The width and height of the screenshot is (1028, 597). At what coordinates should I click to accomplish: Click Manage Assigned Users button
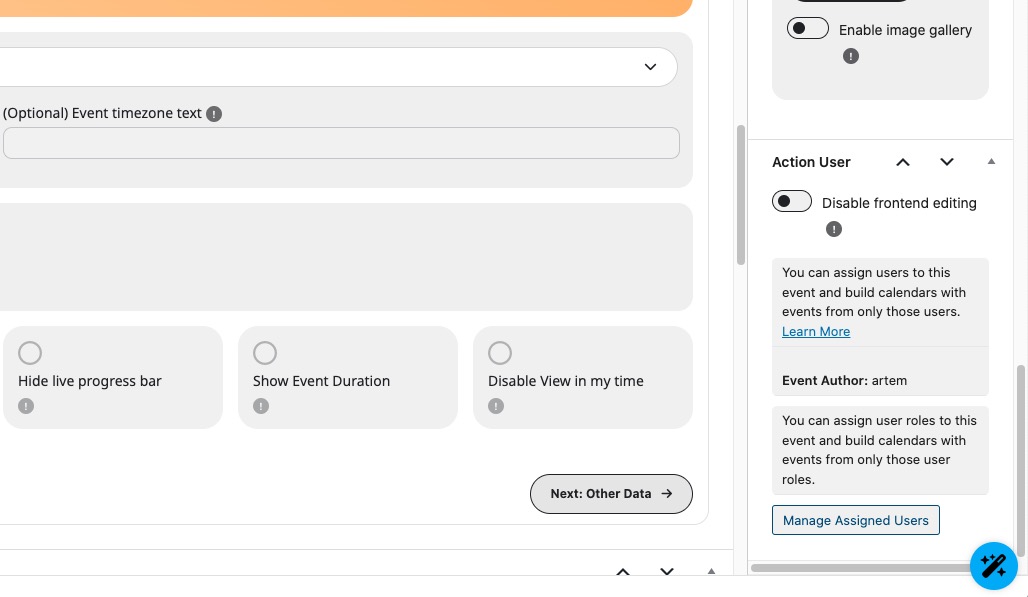(856, 520)
